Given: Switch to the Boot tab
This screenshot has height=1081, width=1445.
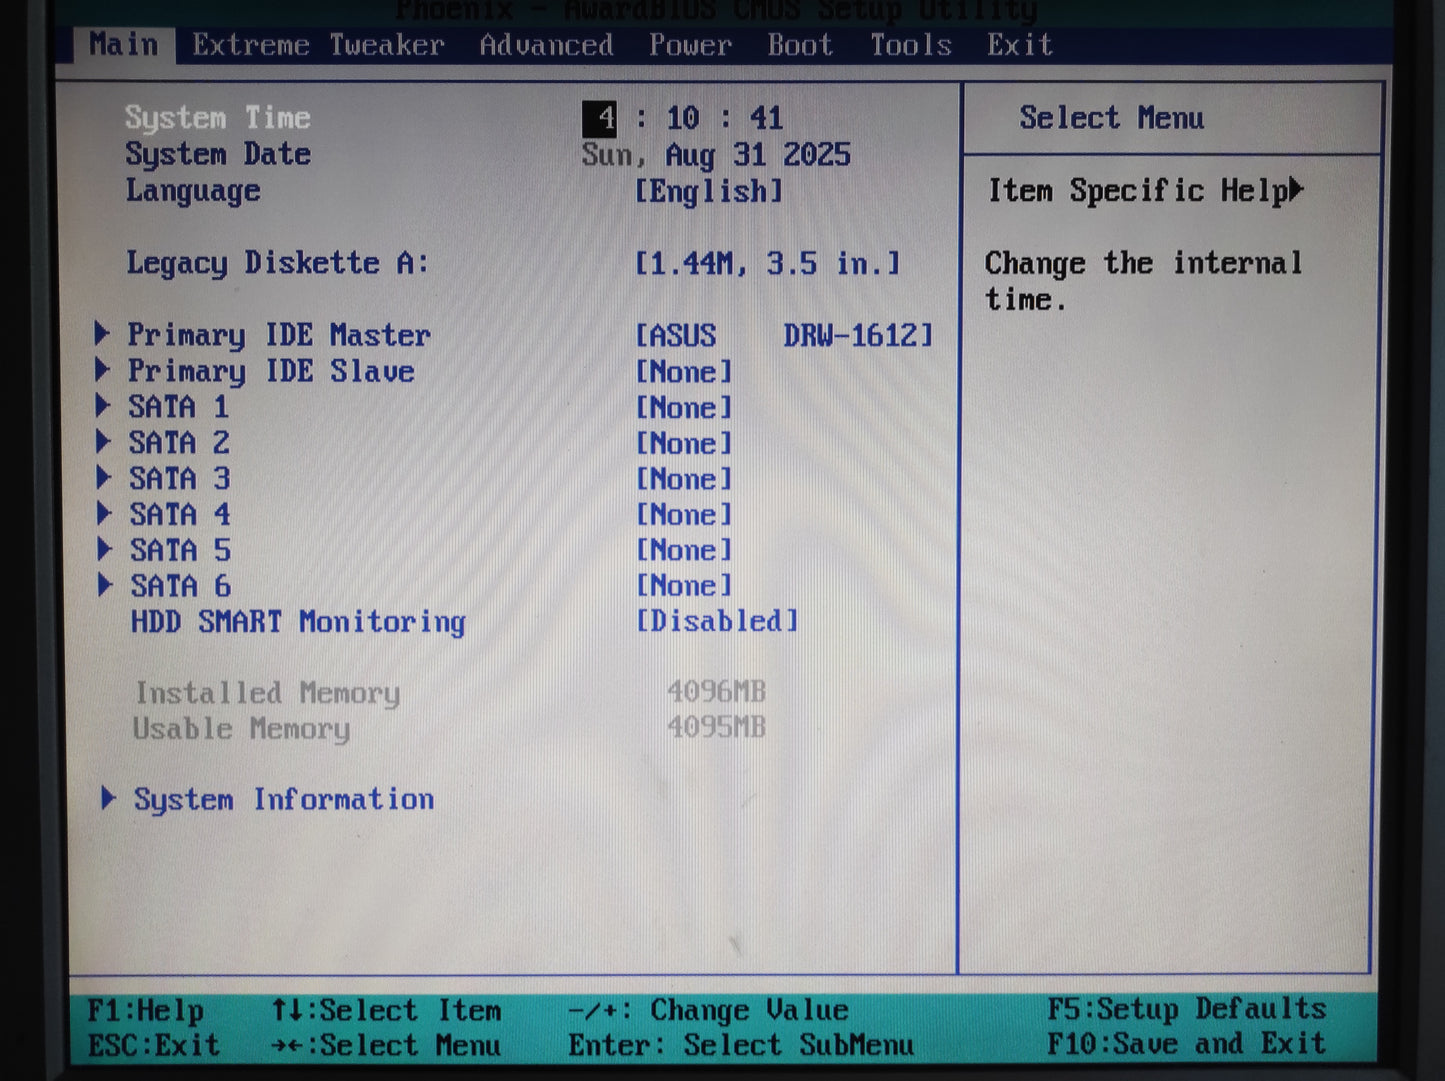Looking at the screenshot, I should coord(800,45).
